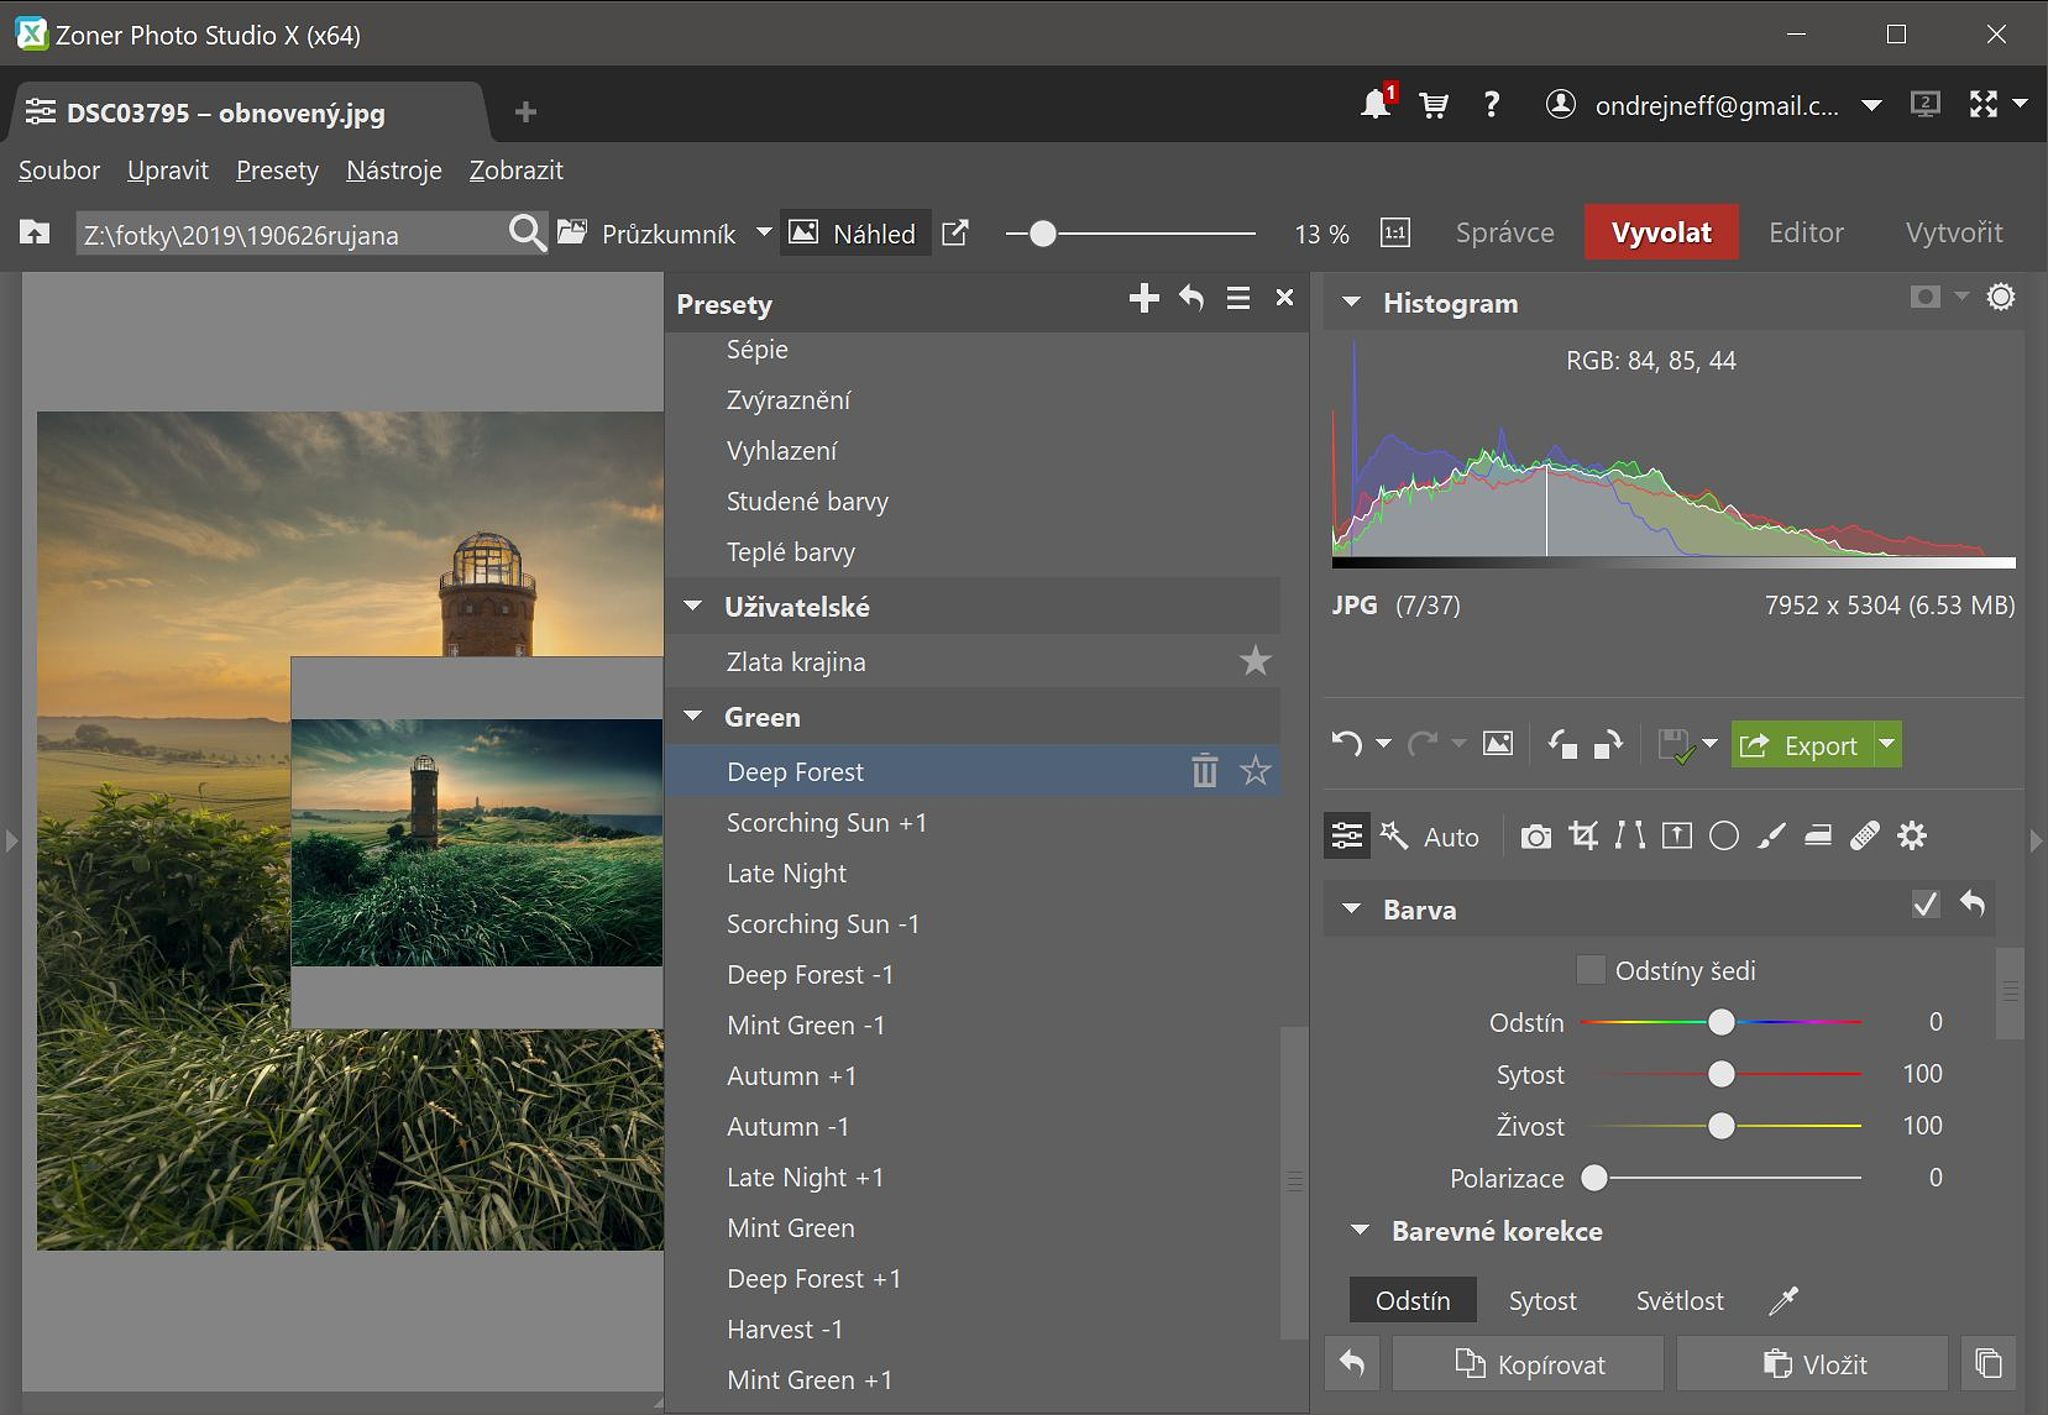Screen dimensions: 2048x1415
Task: Open the Presety panel hamburger menu
Action: coord(1238,298)
